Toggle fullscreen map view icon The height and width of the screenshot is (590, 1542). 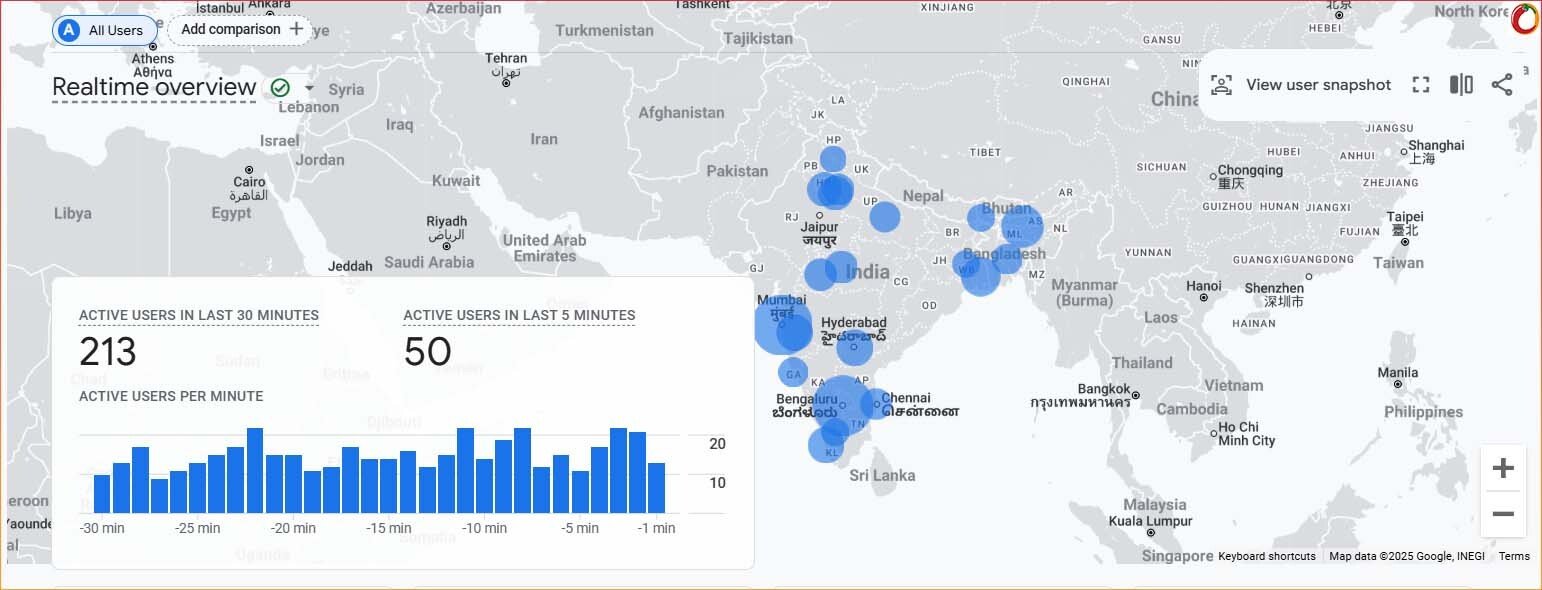[x=1421, y=85]
